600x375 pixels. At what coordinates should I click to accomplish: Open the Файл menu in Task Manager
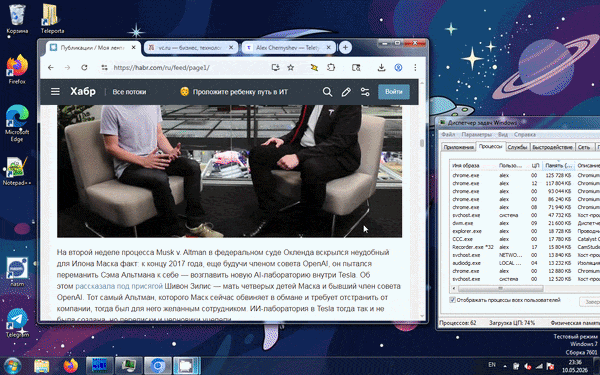[448, 134]
